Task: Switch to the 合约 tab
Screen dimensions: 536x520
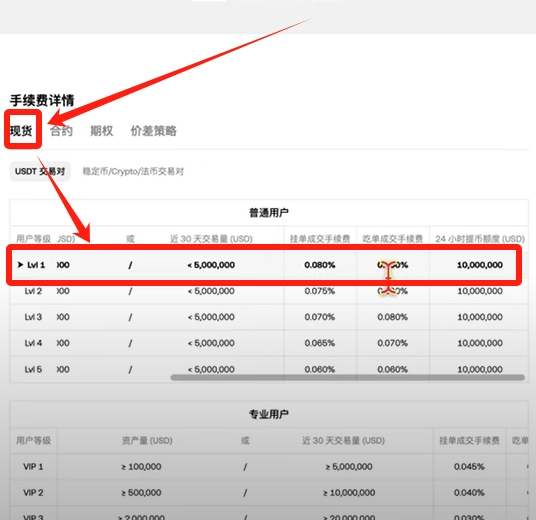Action: coord(61,131)
